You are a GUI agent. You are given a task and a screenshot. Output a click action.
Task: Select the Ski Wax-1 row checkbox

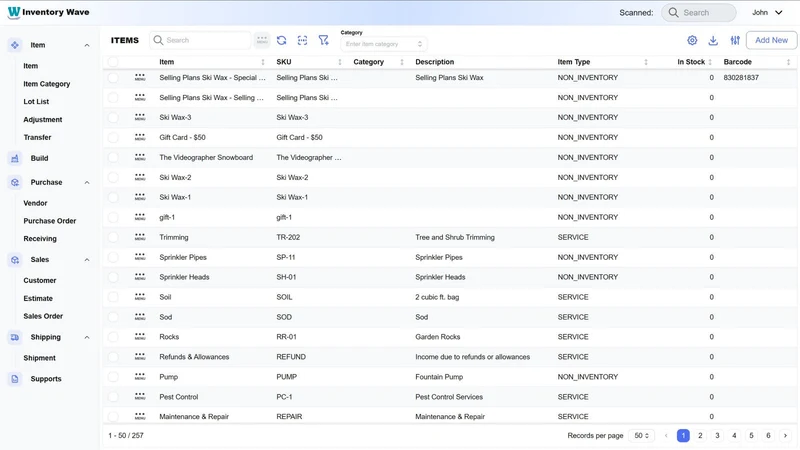[113, 197]
